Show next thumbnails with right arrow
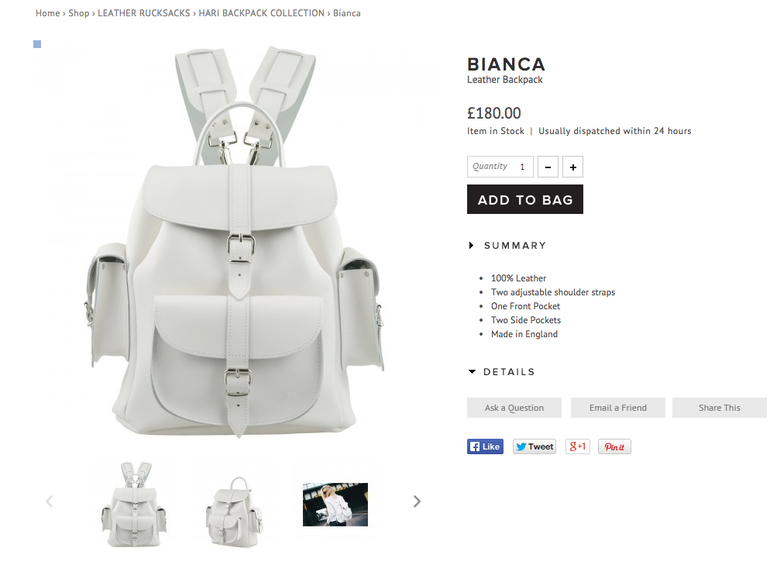 pyautogui.click(x=417, y=501)
